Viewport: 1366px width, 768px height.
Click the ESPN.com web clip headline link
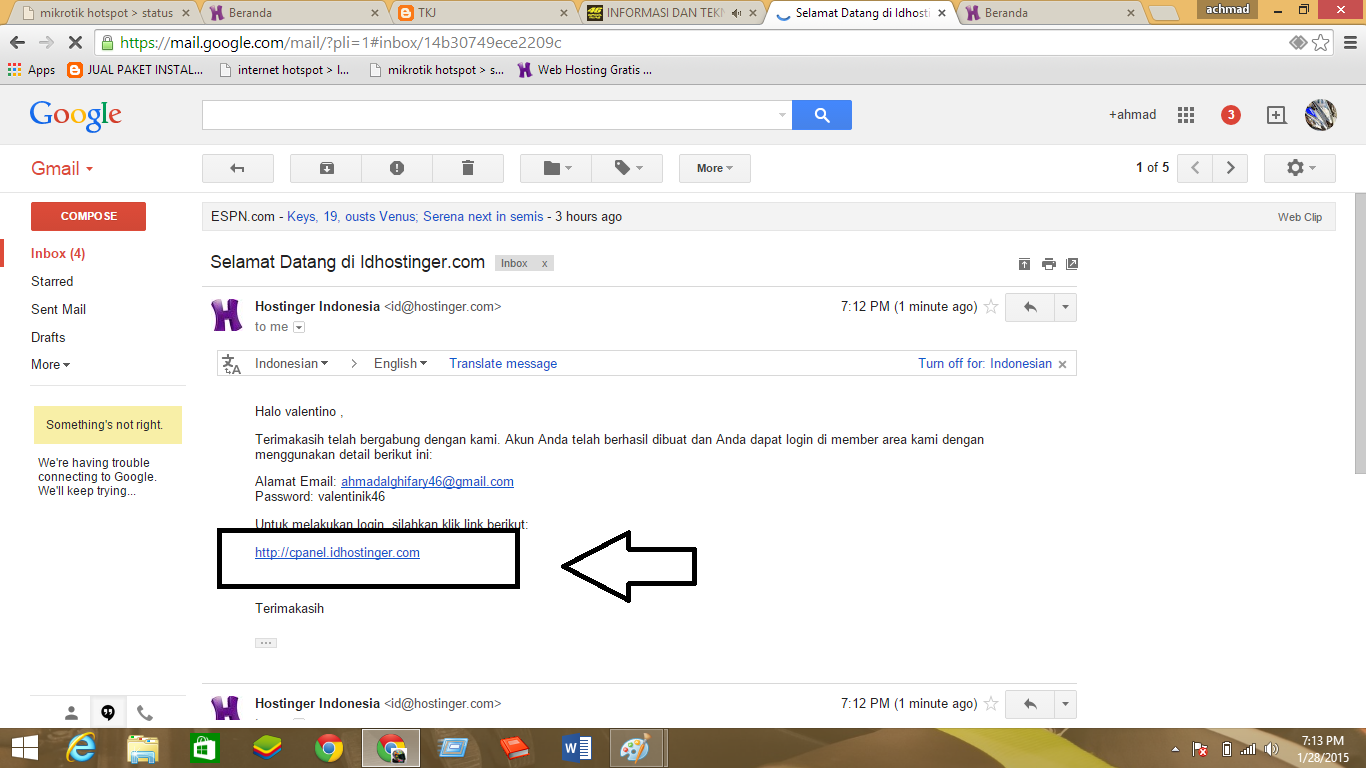tap(415, 217)
